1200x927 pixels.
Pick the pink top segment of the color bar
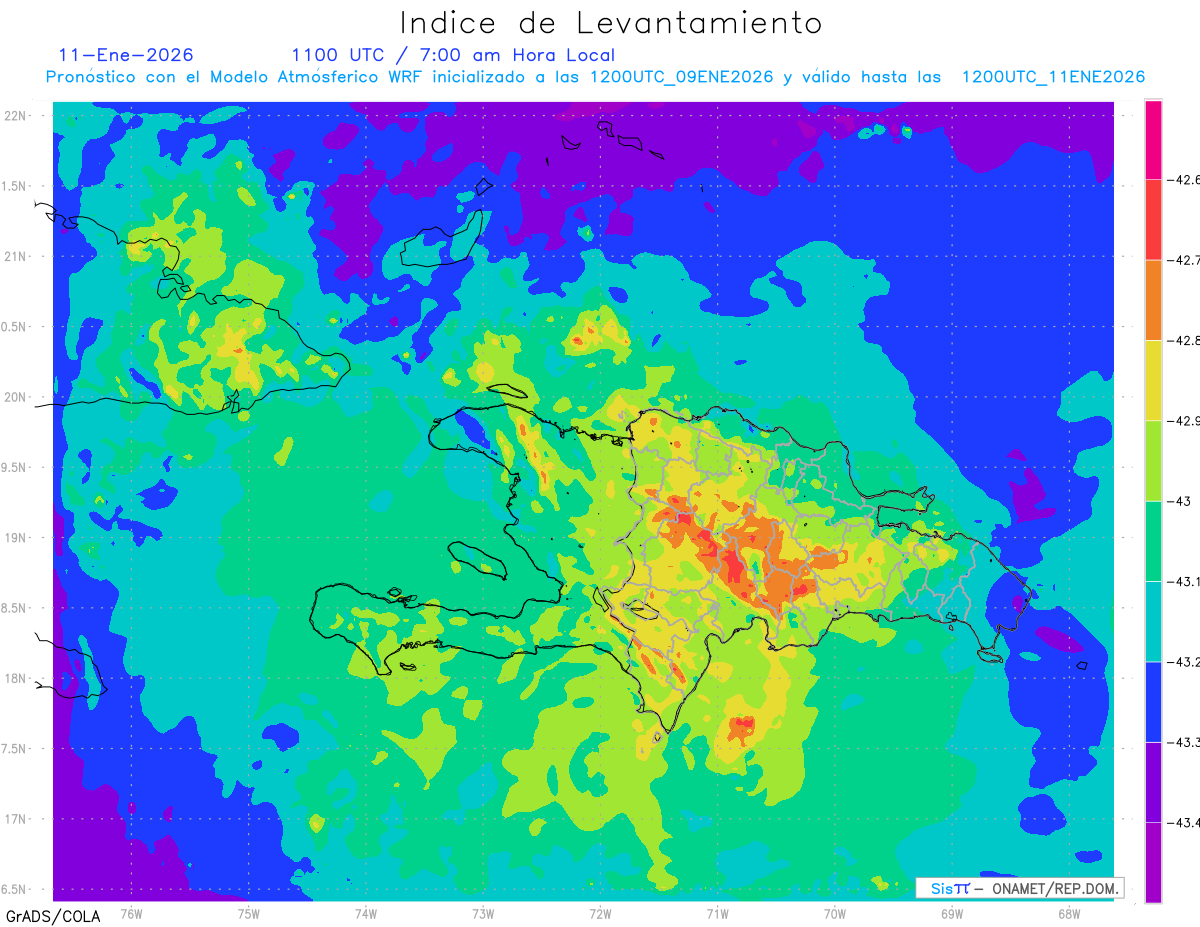[x=1153, y=140]
